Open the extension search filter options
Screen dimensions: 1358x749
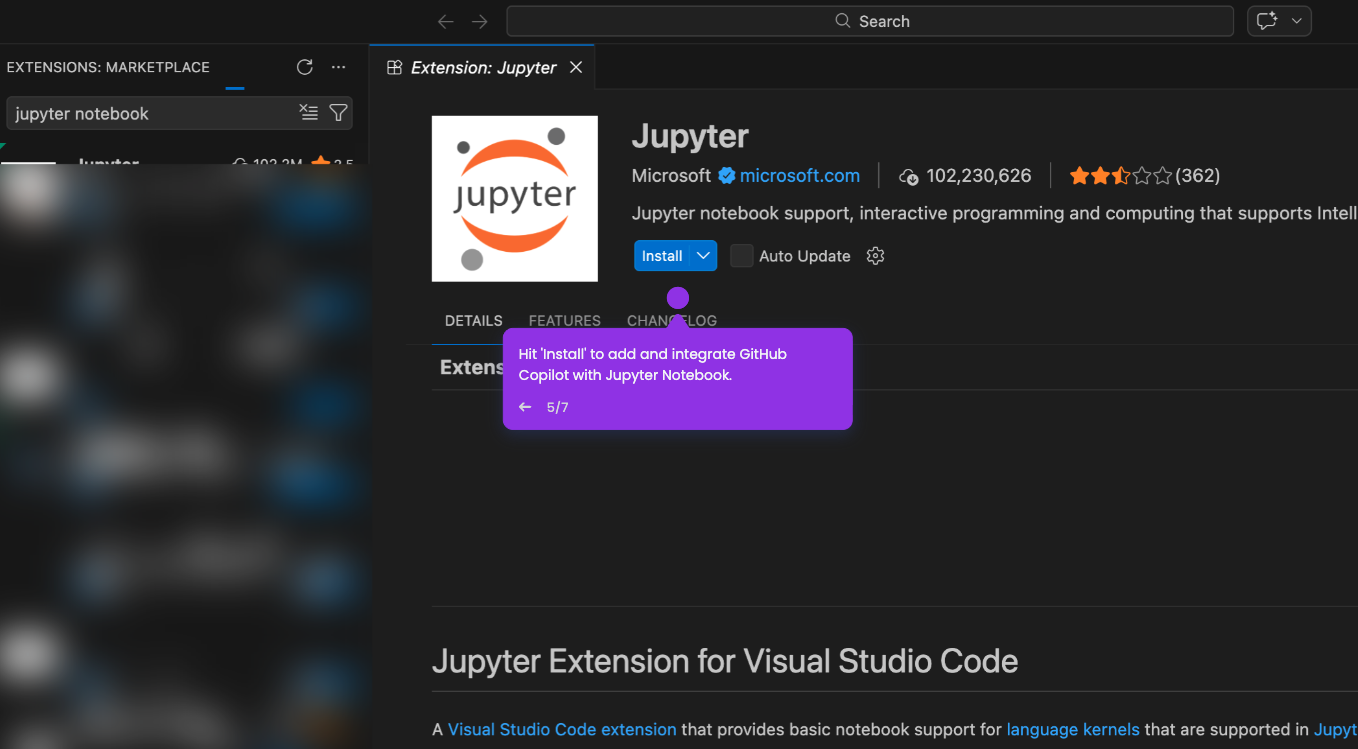coord(339,113)
